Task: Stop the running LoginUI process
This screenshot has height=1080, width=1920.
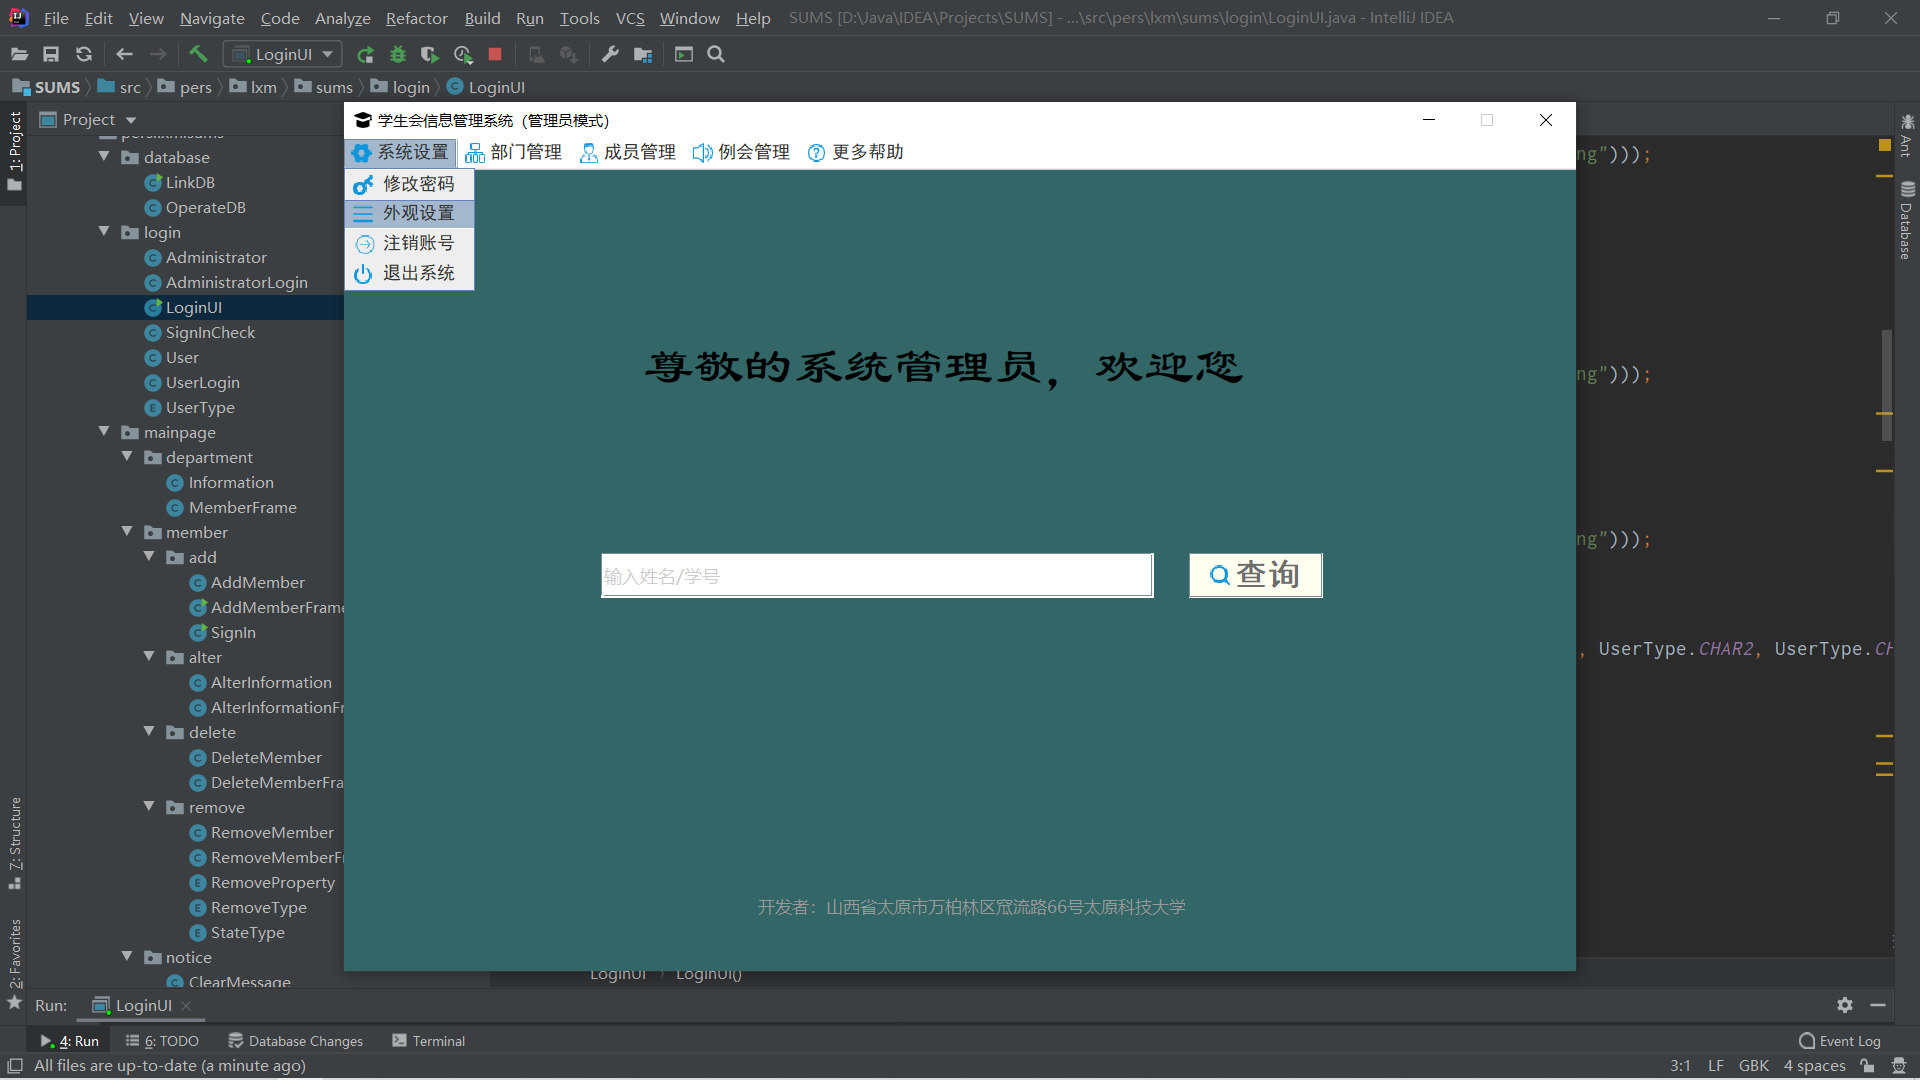Action: coord(495,54)
